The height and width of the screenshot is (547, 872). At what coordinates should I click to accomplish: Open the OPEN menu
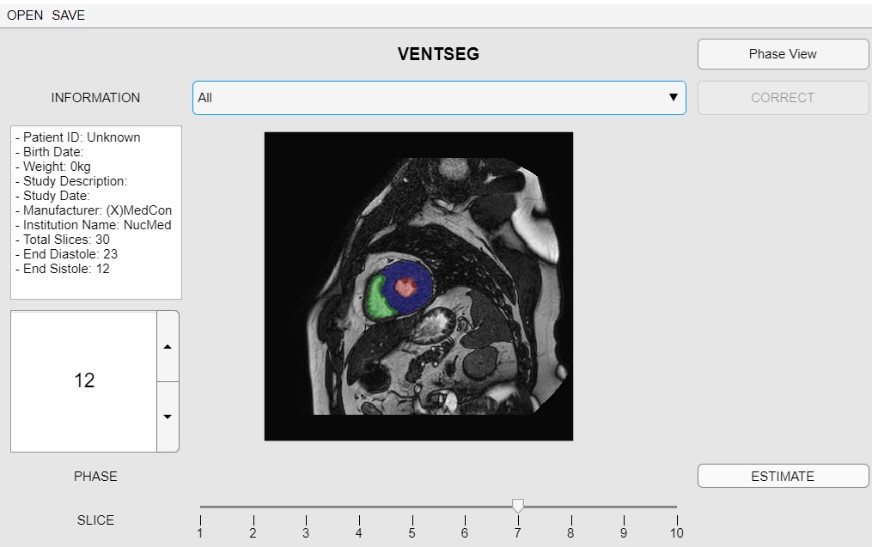(24, 16)
